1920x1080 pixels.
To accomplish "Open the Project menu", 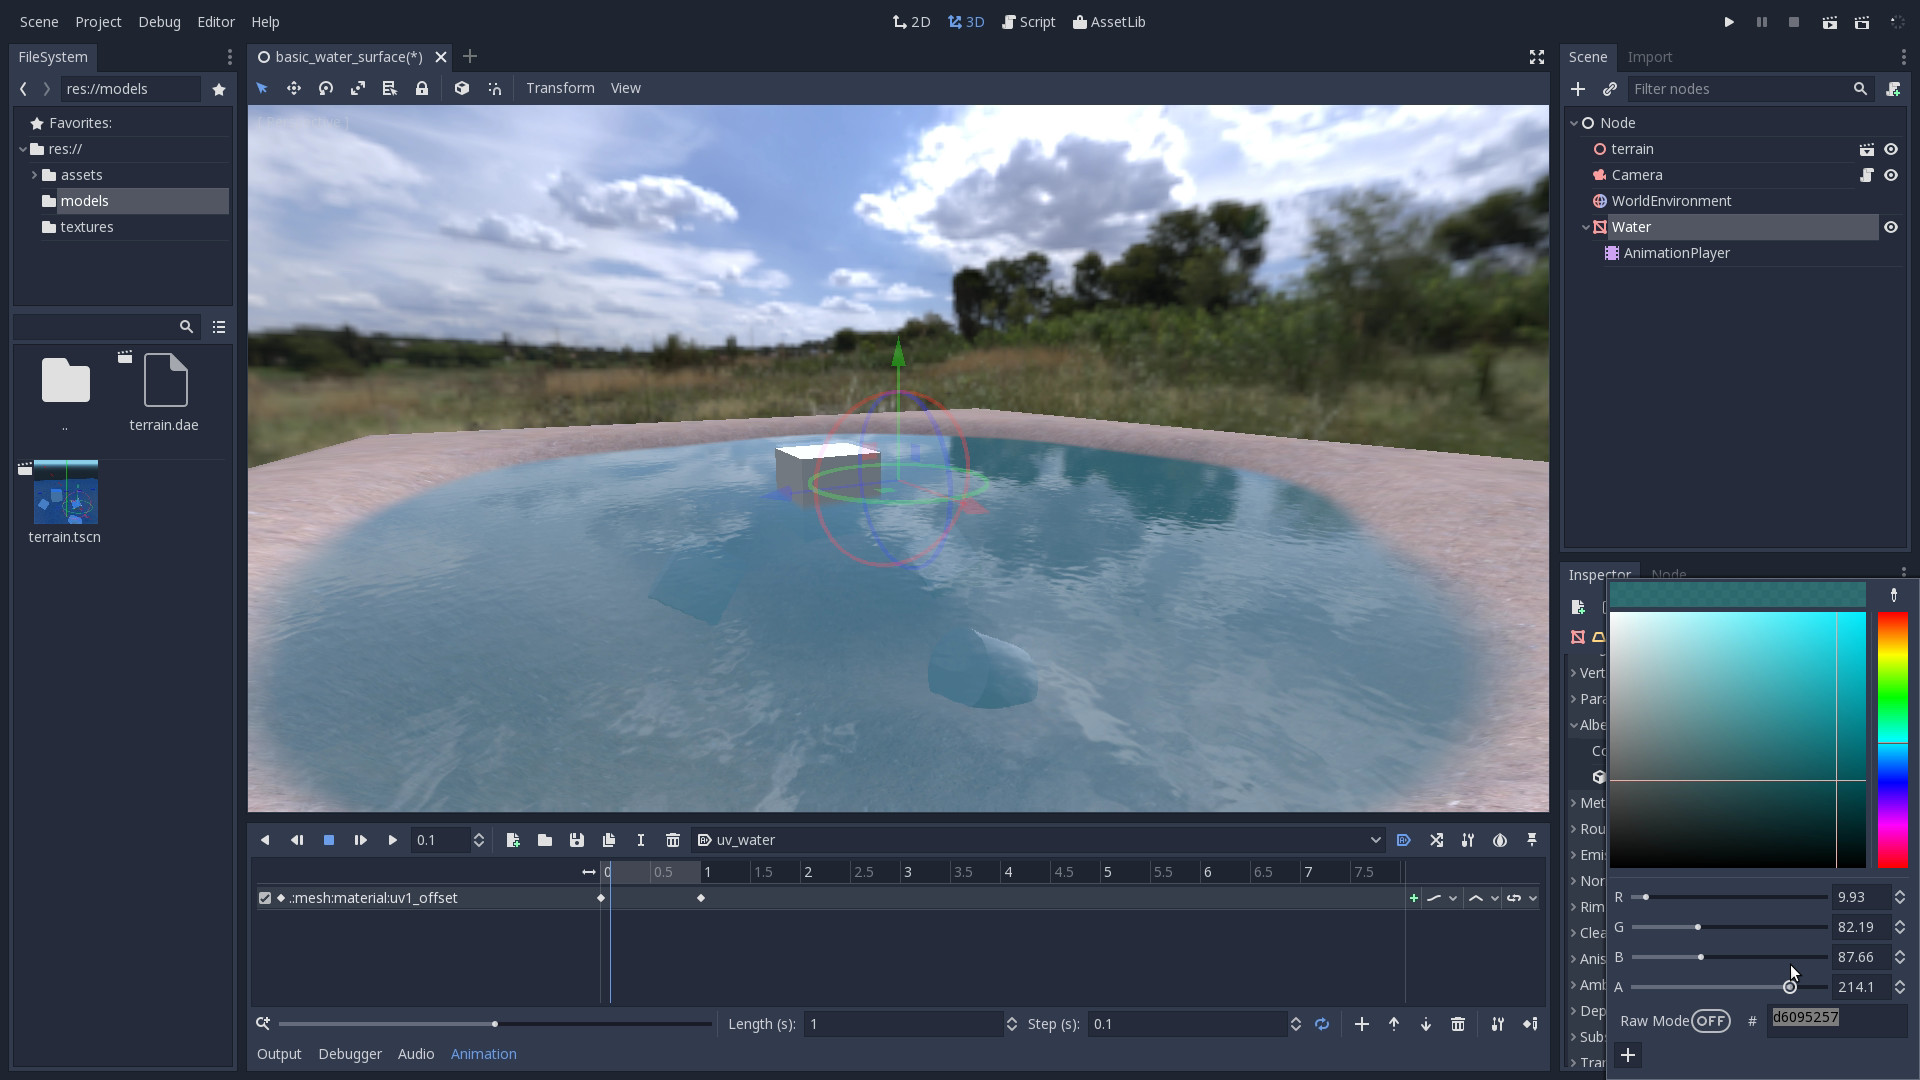I will point(98,22).
